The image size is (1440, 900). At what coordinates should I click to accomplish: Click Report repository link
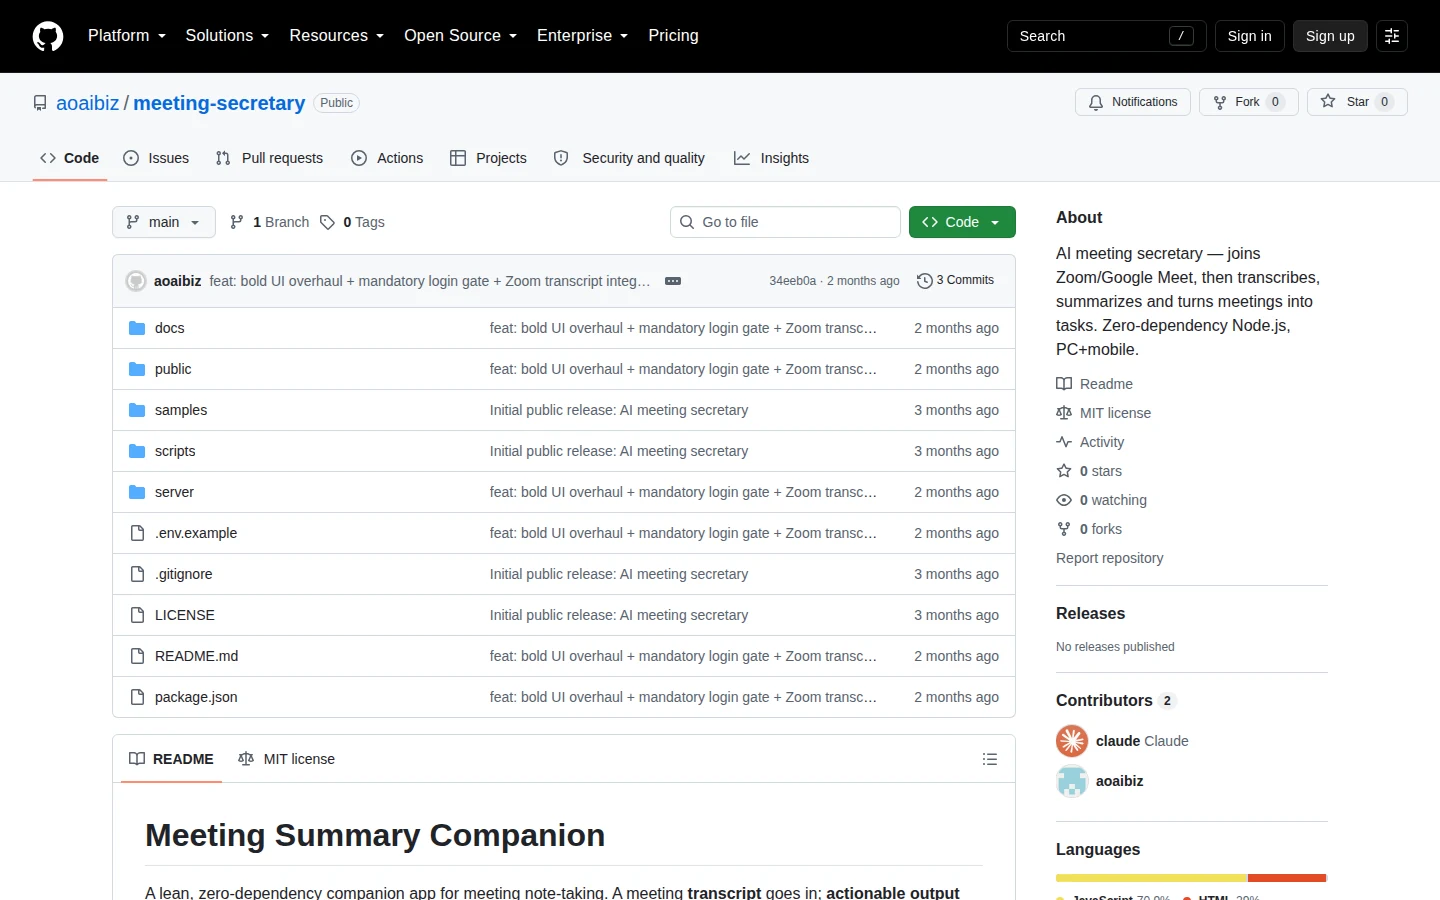click(x=1110, y=558)
